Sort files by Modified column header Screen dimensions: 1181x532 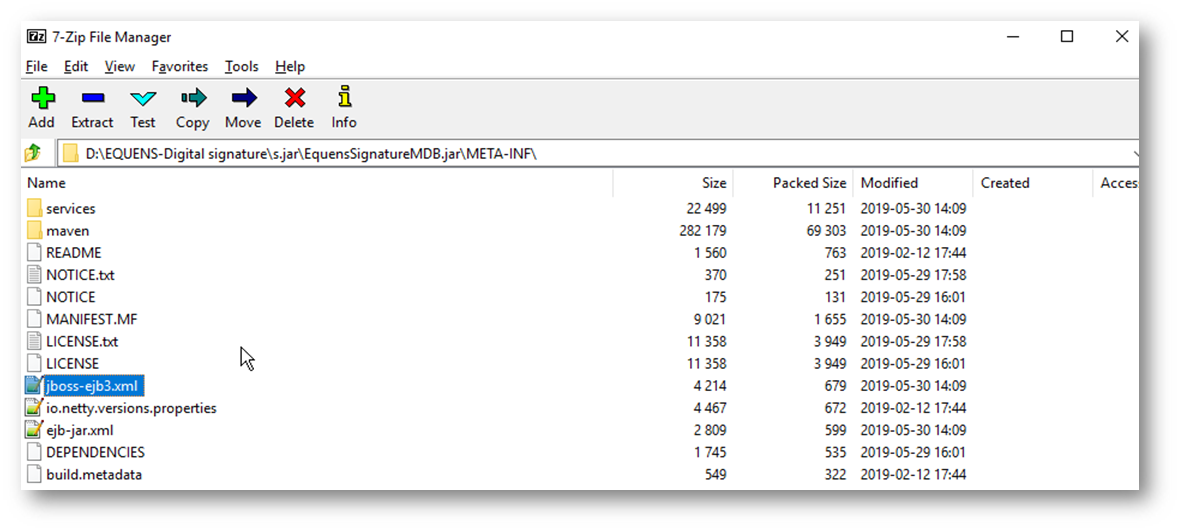tap(889, 183)
